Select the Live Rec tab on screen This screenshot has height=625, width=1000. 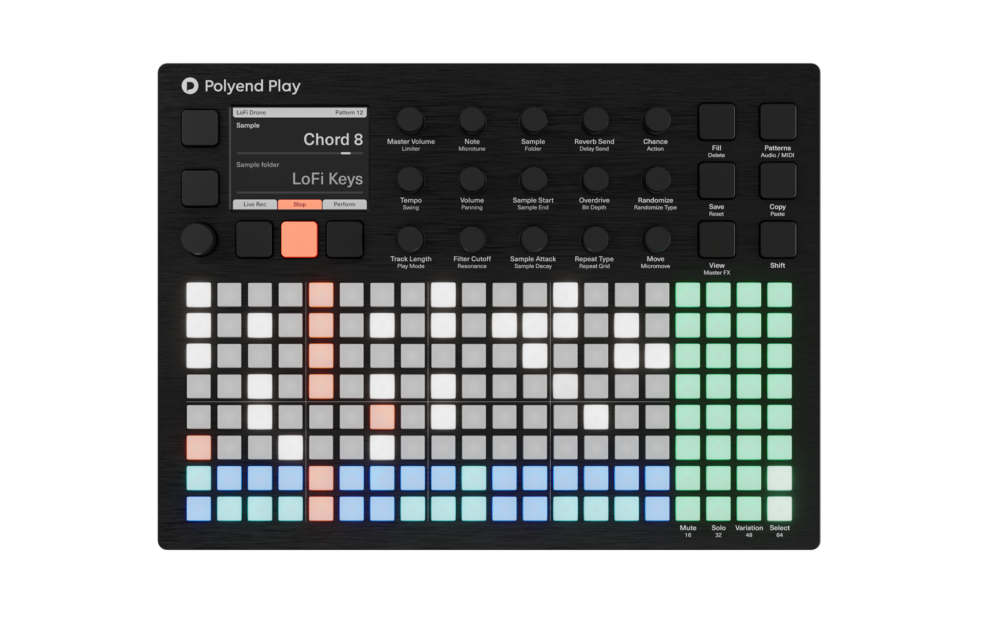coord(254,204)
